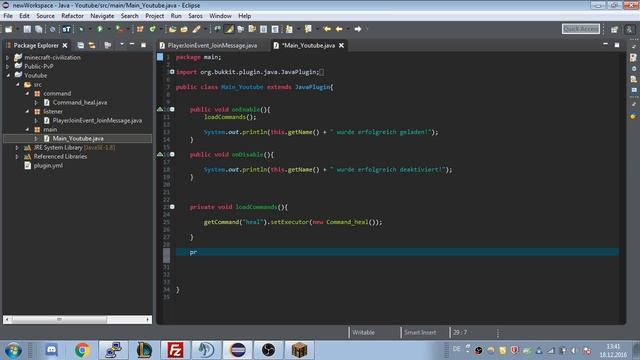The height and width of the screenshot is (360, 640).
Task: Collapse the command package
Action: click(x=27, y=93)
